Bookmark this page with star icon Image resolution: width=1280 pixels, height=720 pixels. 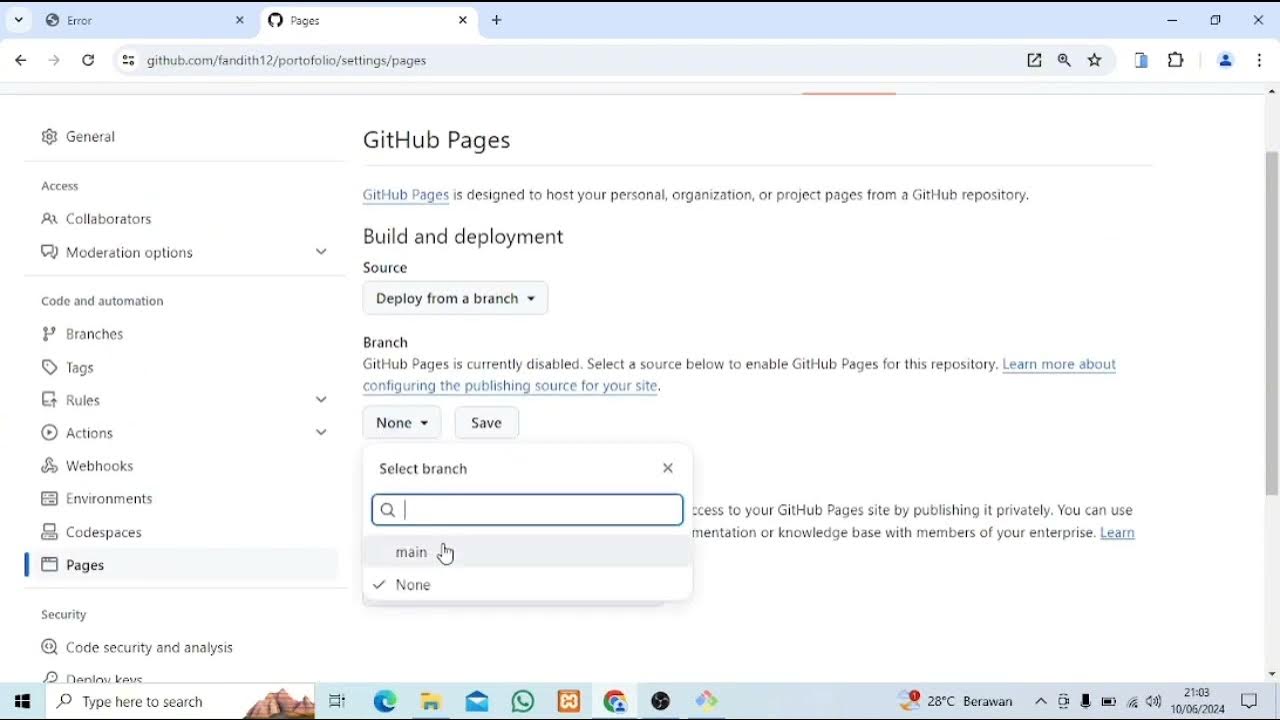tap(1095, 60)
